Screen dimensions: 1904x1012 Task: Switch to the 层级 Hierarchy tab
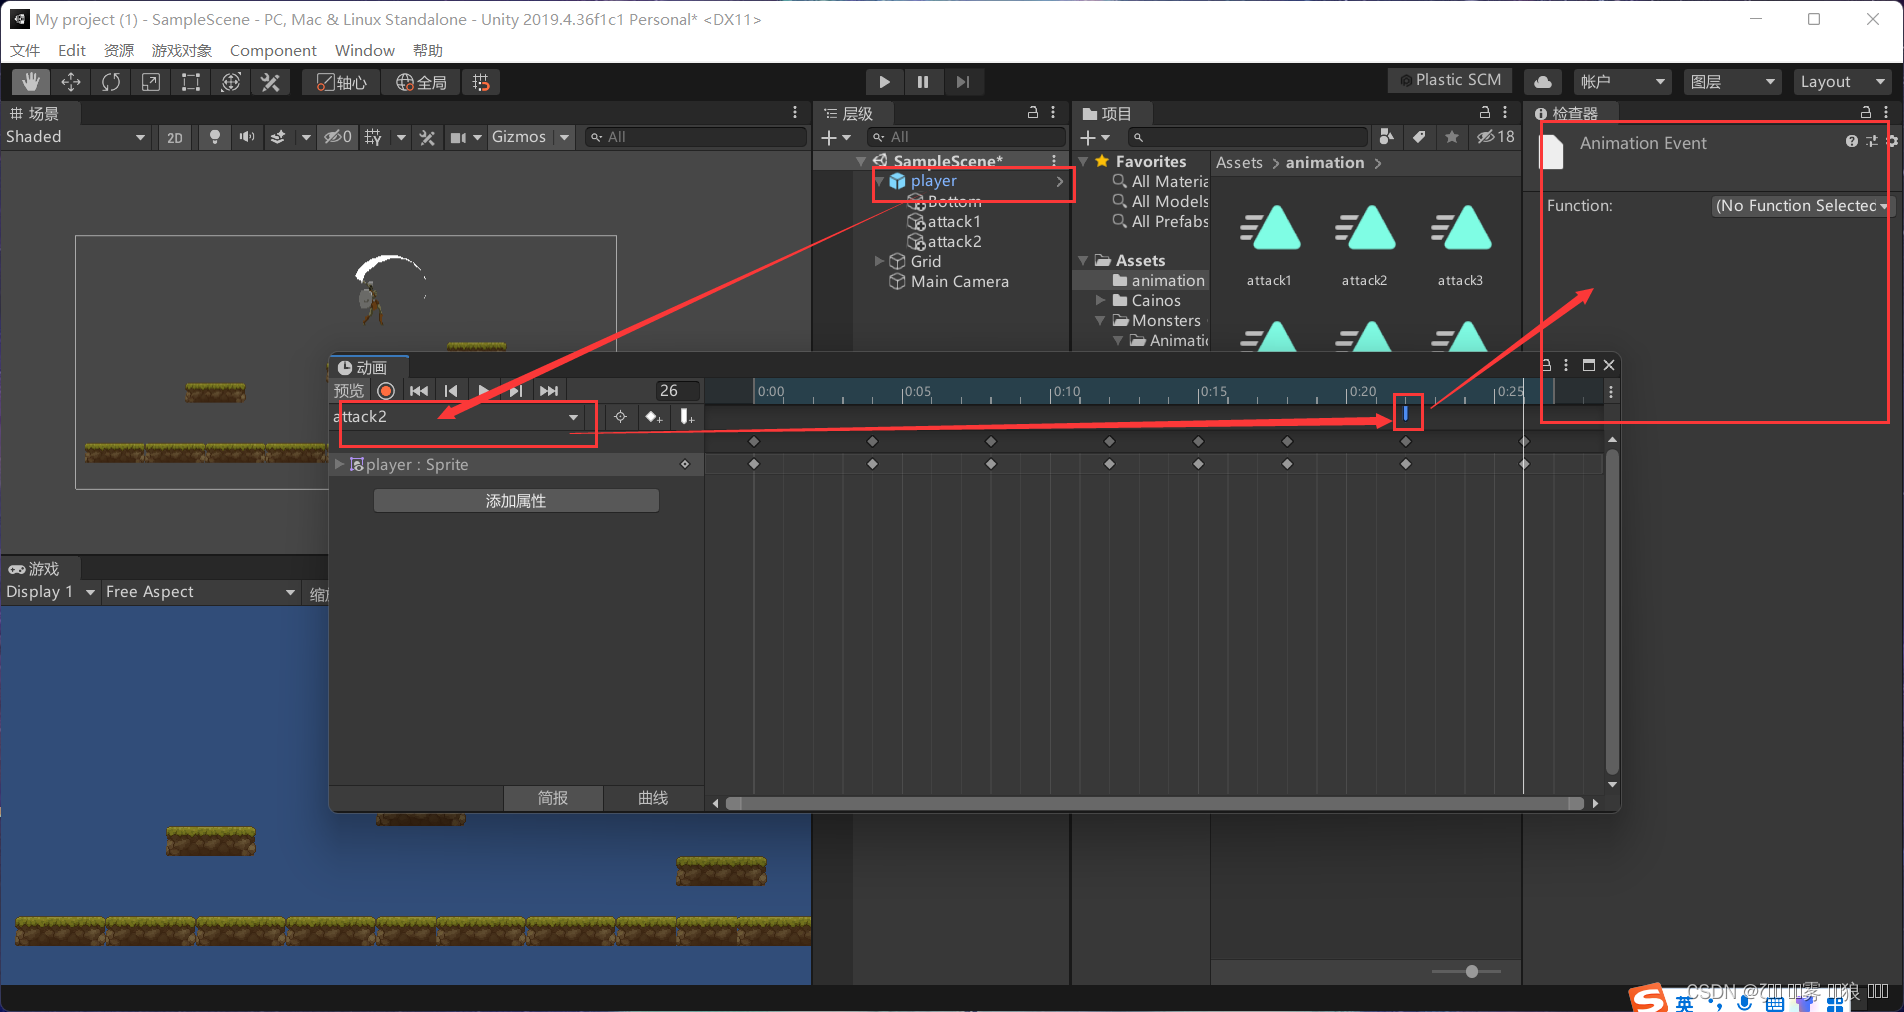pyautogui.click(x=849, y=113)
